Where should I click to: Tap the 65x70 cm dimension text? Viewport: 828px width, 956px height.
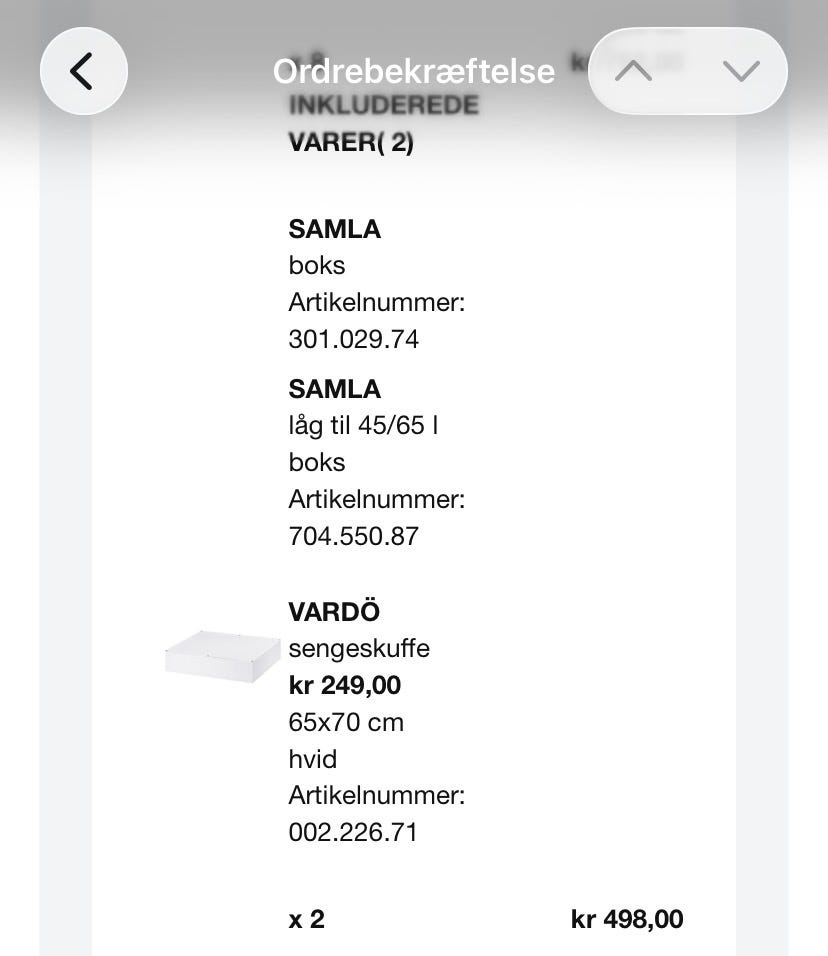pyautogui.click(x=346, y=722)
